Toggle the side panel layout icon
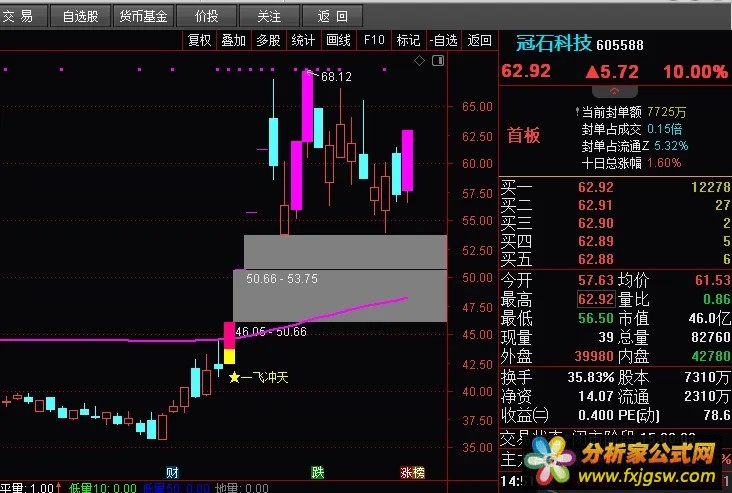Image resolution: width=732 pixels, height=493 pixels. click(x=438, y=60)
